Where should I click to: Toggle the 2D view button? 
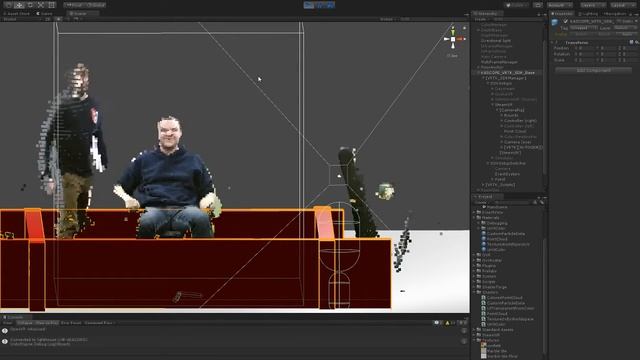[x=48, y=19]
